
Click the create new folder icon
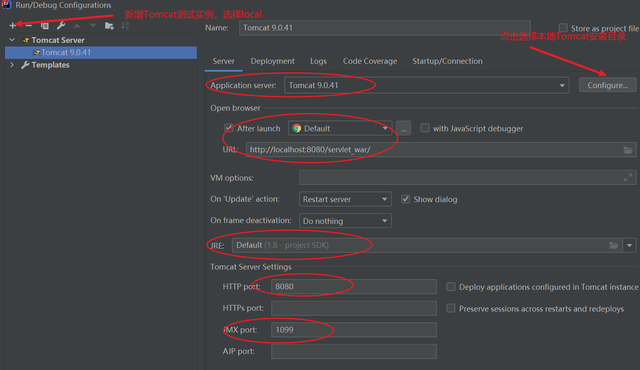click(x=109, y=26)
